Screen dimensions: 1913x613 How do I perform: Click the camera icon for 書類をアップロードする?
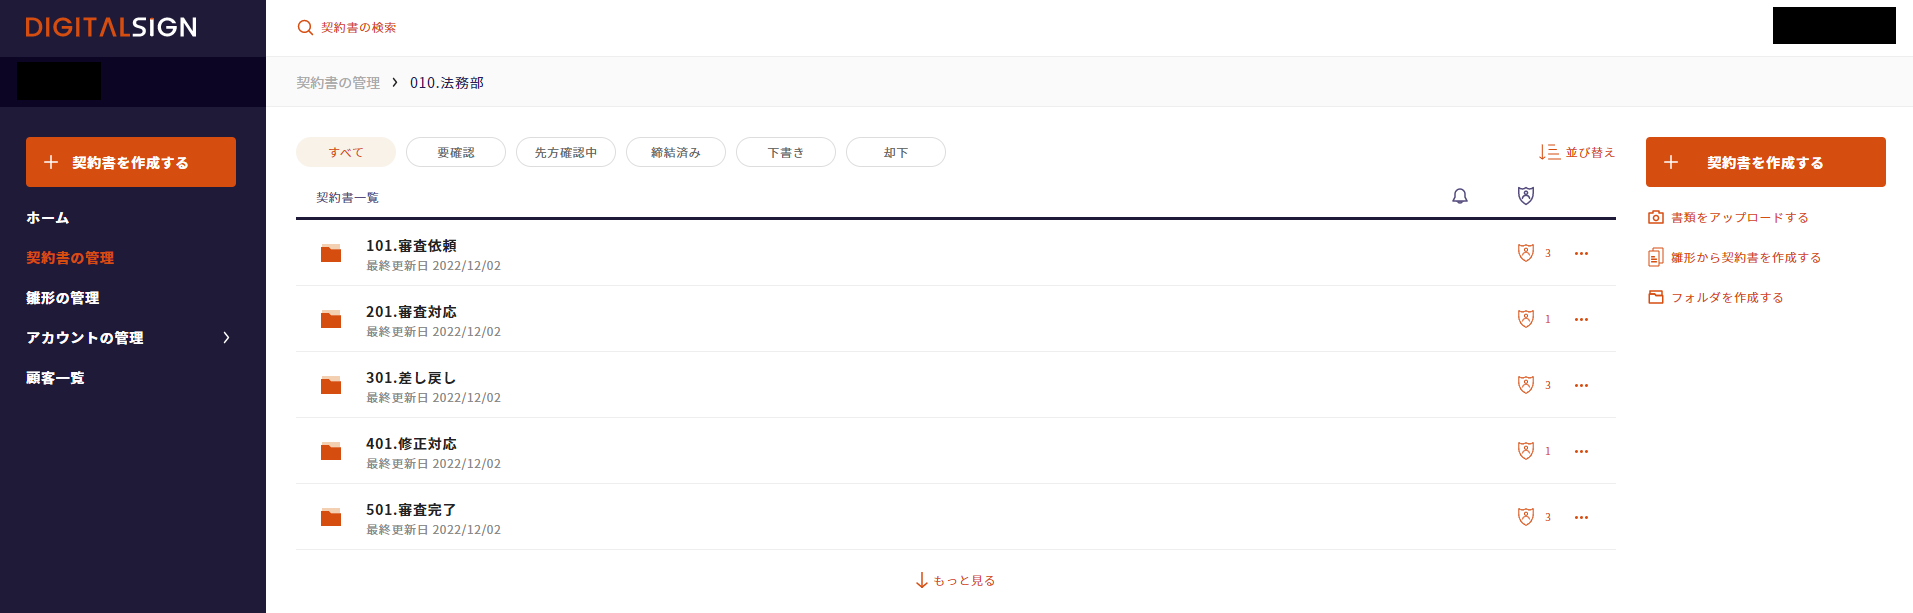[x=1656, y=217]
